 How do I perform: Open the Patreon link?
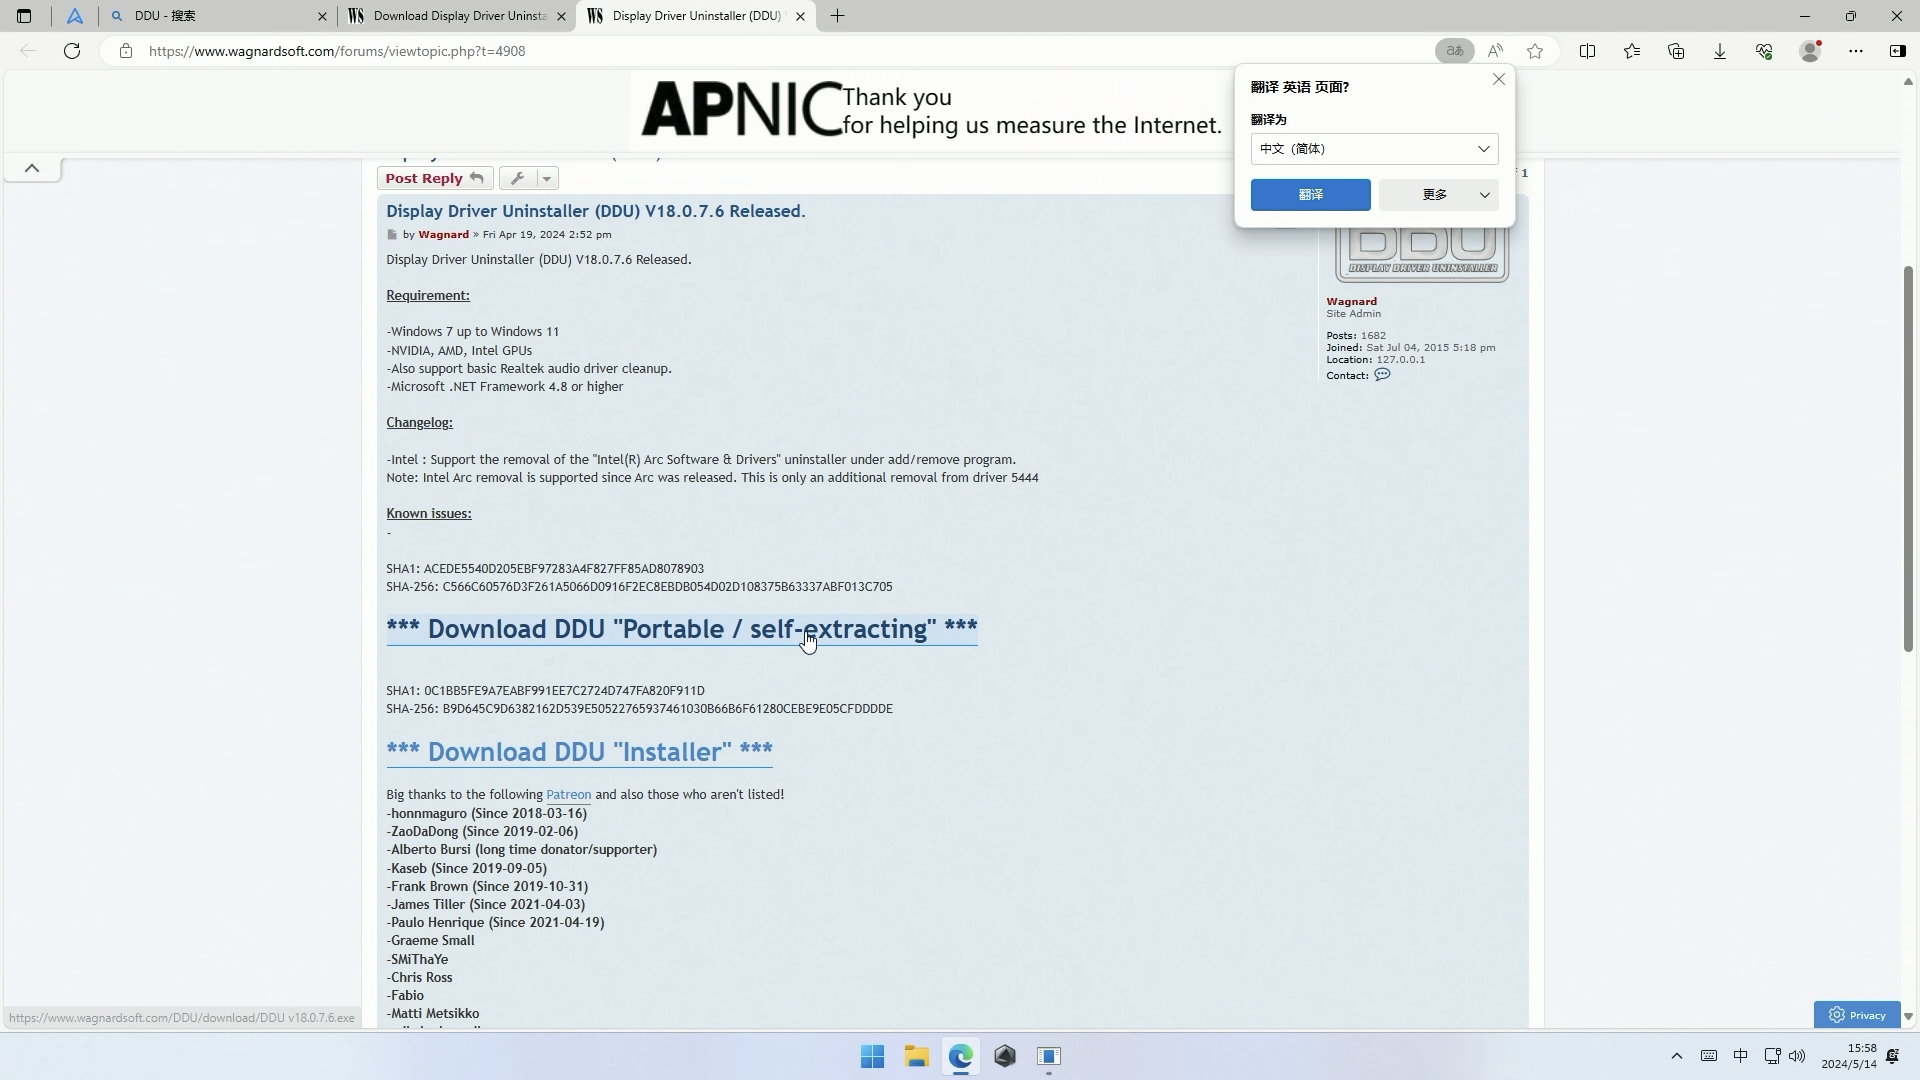[x=568, y=795]
